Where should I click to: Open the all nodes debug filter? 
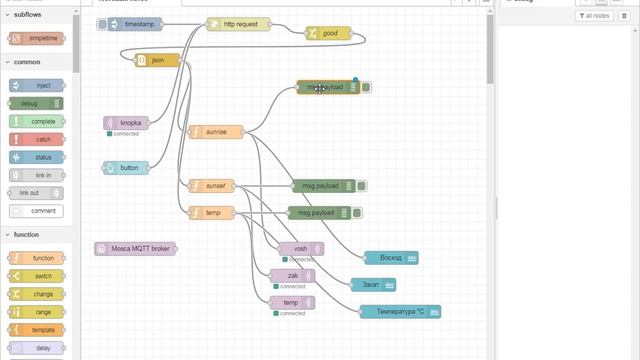click(594, 16)
